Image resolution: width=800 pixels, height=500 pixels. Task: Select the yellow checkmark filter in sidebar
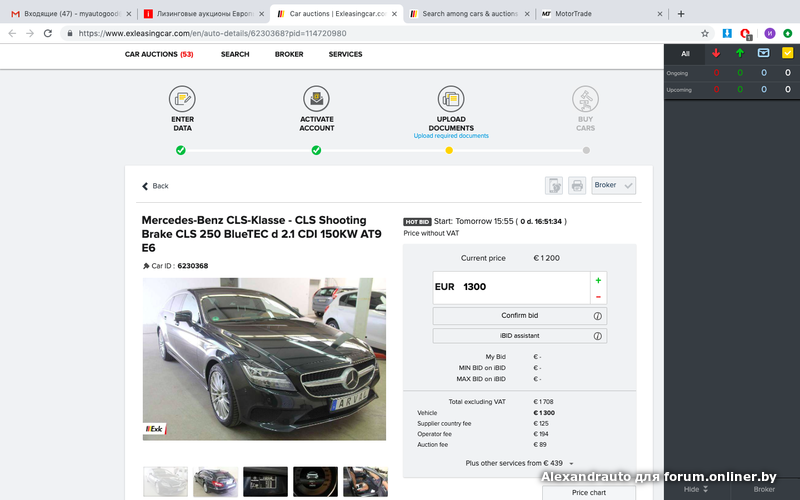point(787,53)
